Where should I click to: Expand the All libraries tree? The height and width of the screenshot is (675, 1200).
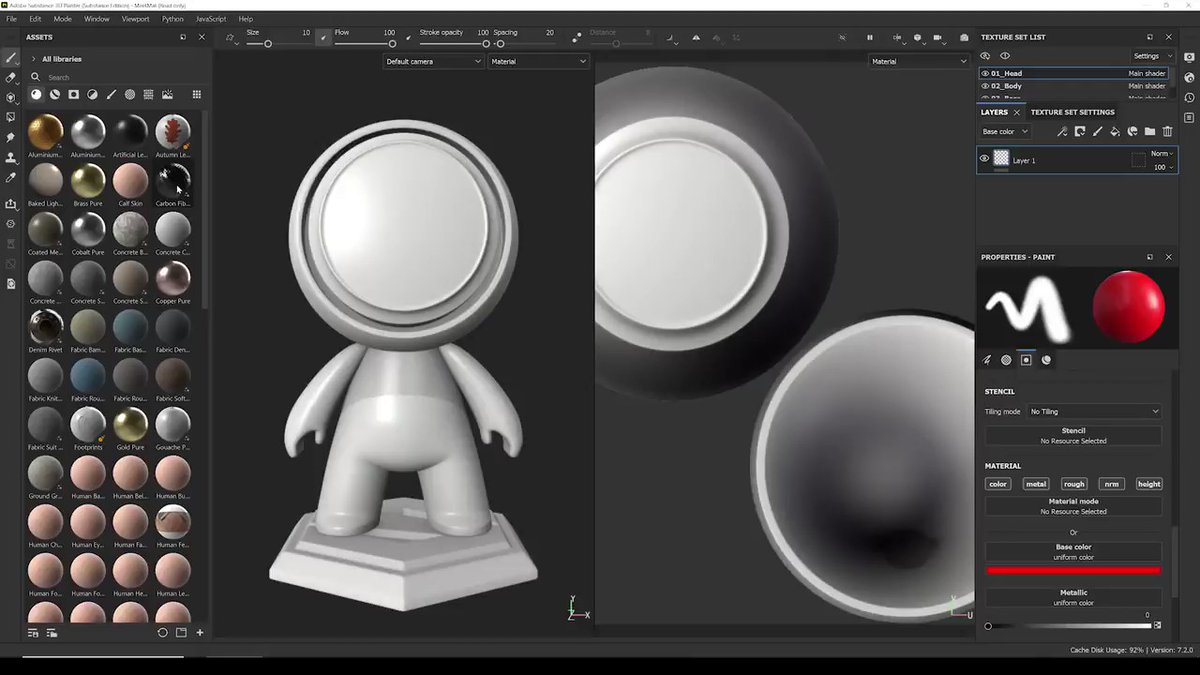coord(34,59)
